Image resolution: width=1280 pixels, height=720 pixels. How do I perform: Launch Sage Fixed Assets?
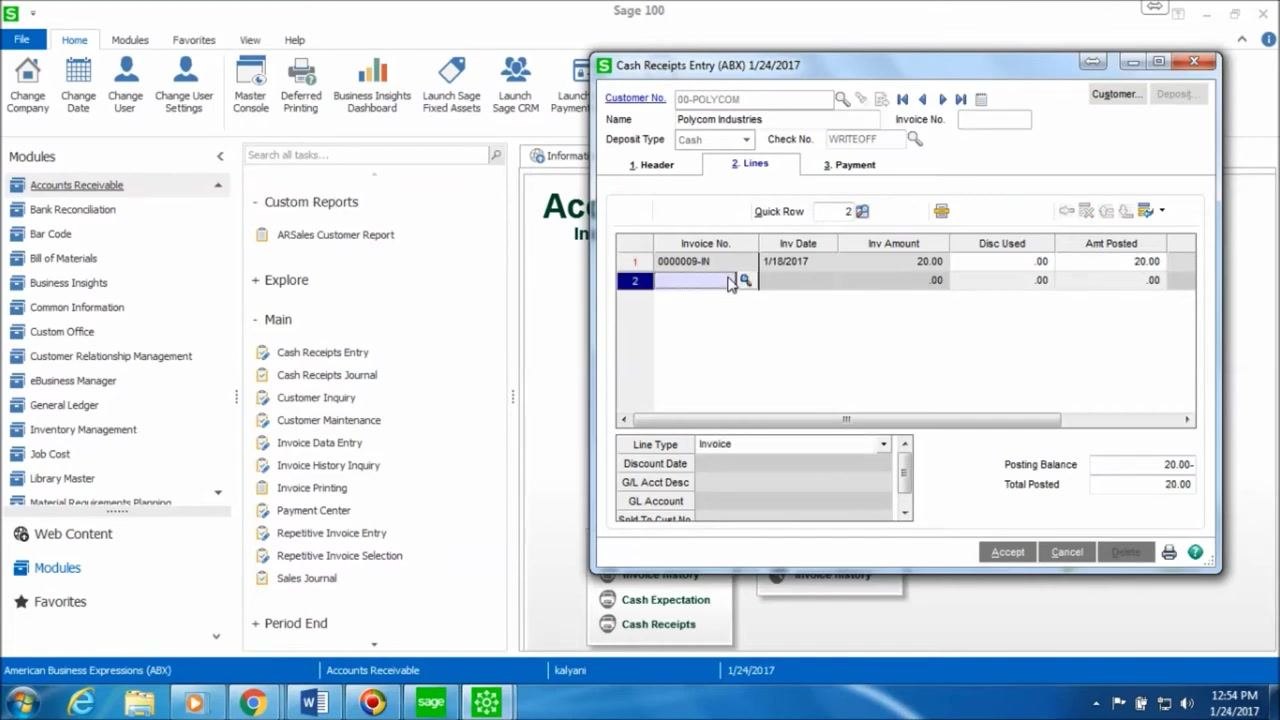452,85
